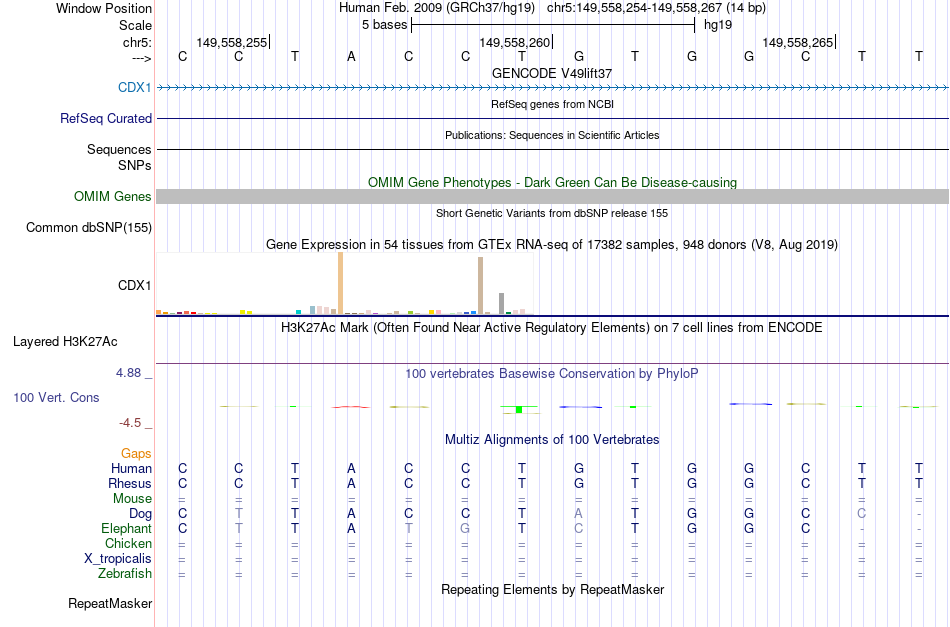Click the 4.88 upper conservation scale value
950x627 pixels.
click(128, 373)
